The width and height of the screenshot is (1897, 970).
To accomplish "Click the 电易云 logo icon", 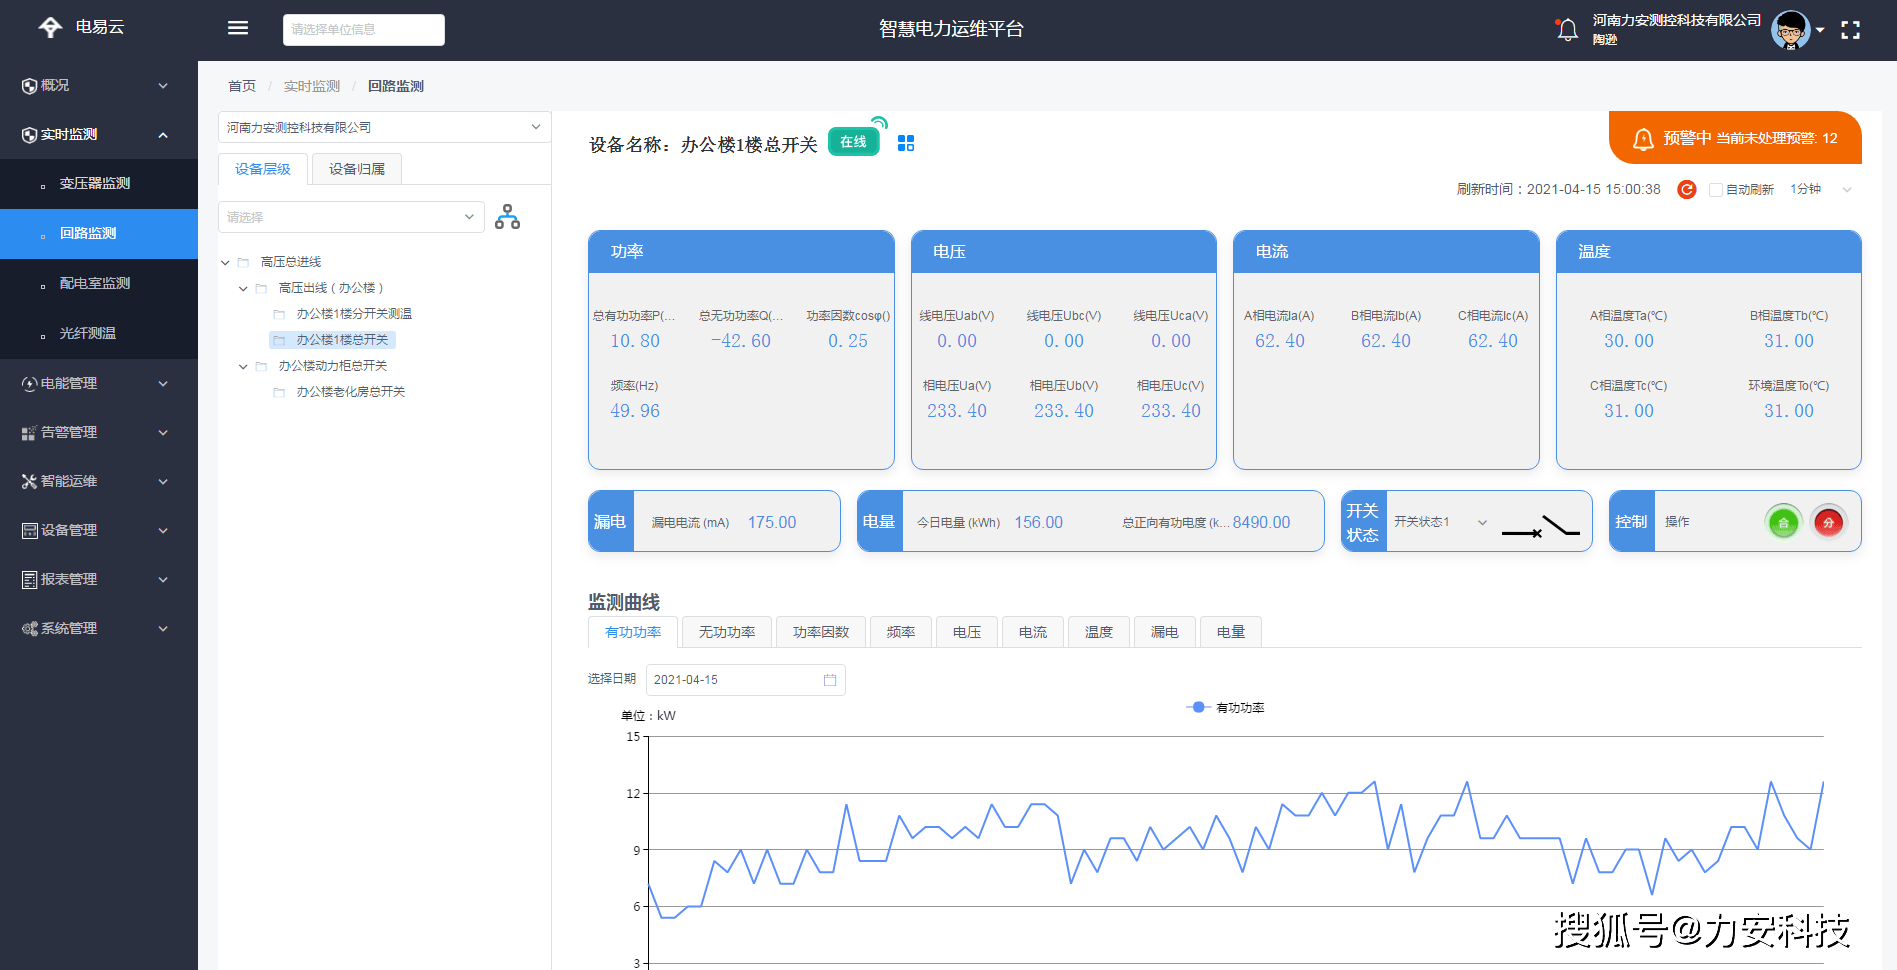I will pyautogui.click(x=50, y=27).
